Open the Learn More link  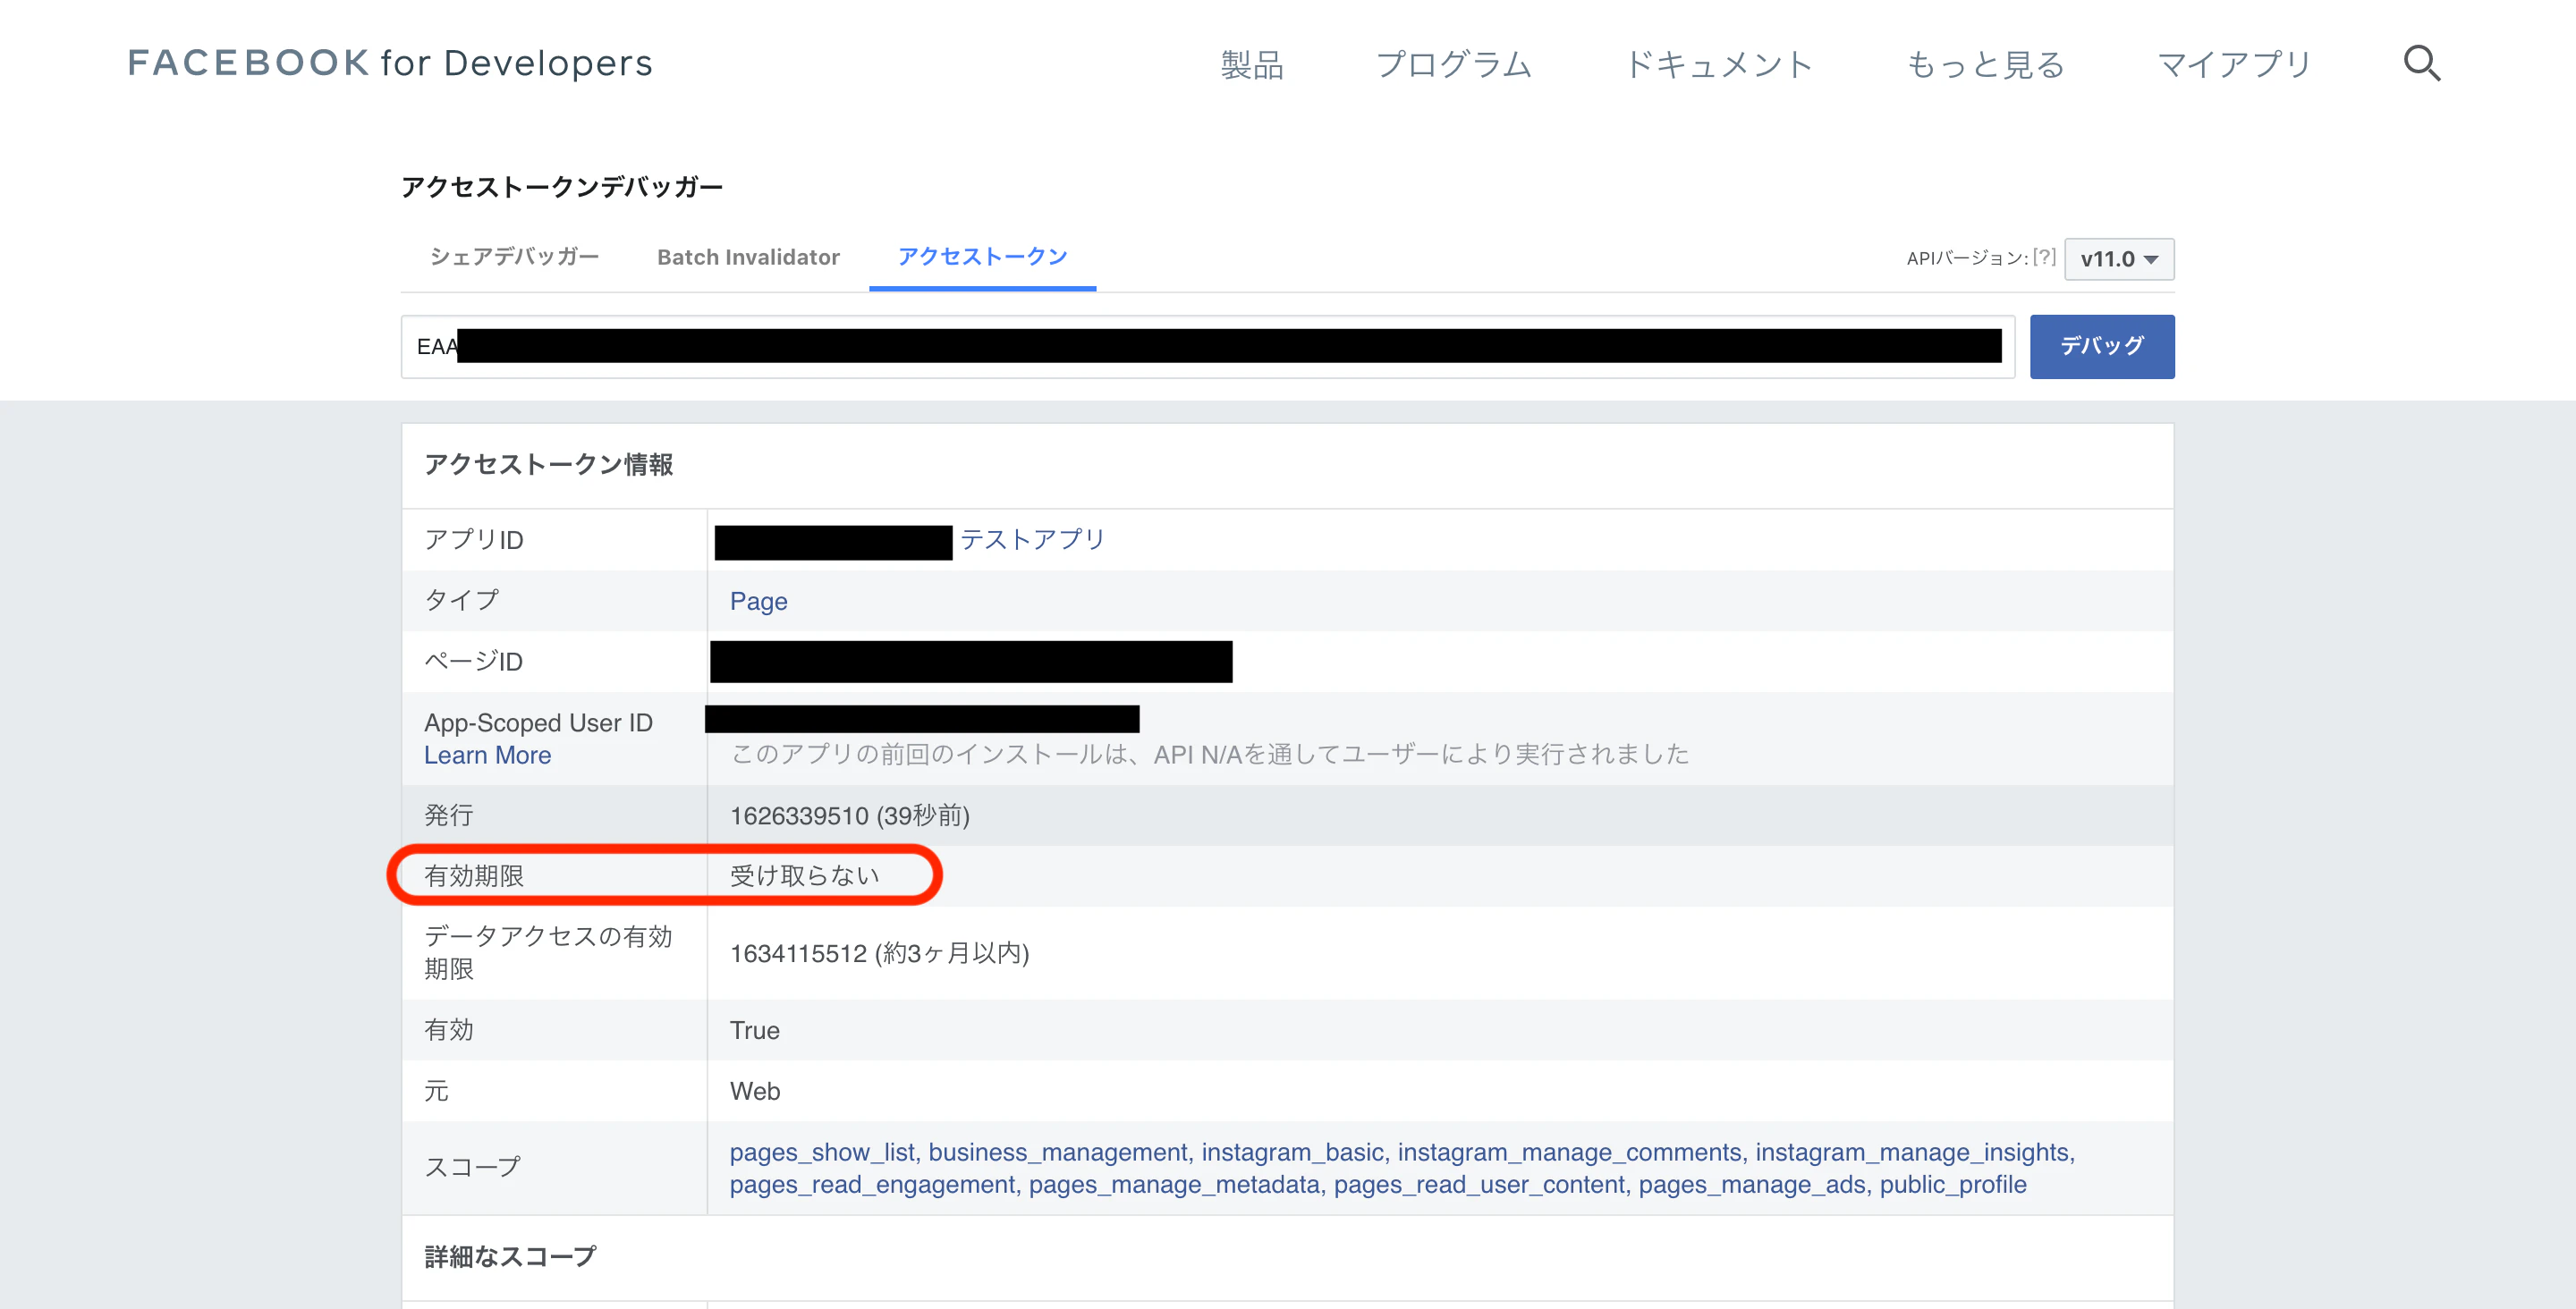pyautogui.click(x=487, y=755)
